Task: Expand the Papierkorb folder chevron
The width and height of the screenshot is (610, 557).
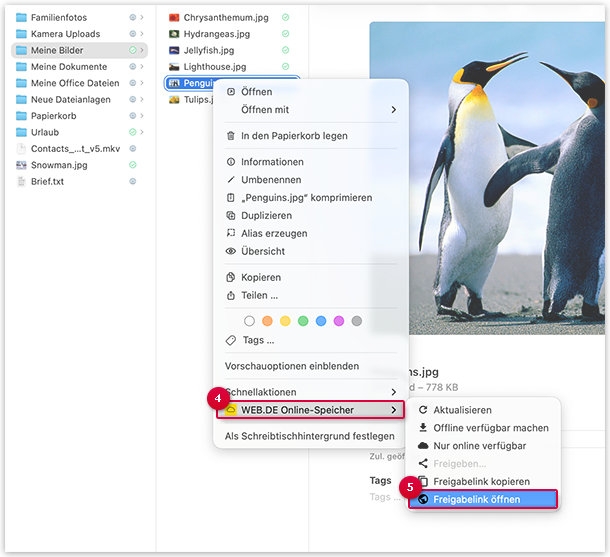Action: point(142,116)
